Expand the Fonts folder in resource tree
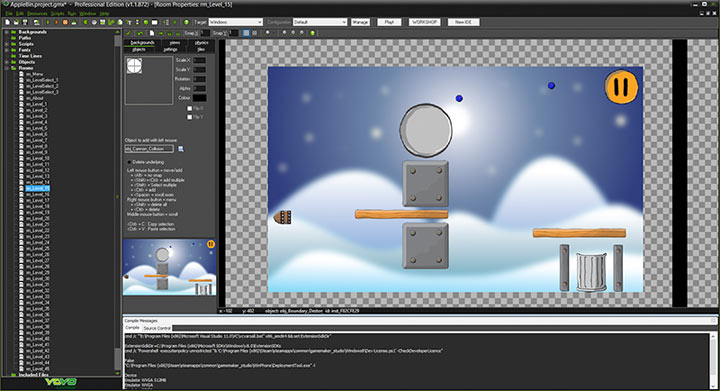The image size is (720, 391). point(6,50)
